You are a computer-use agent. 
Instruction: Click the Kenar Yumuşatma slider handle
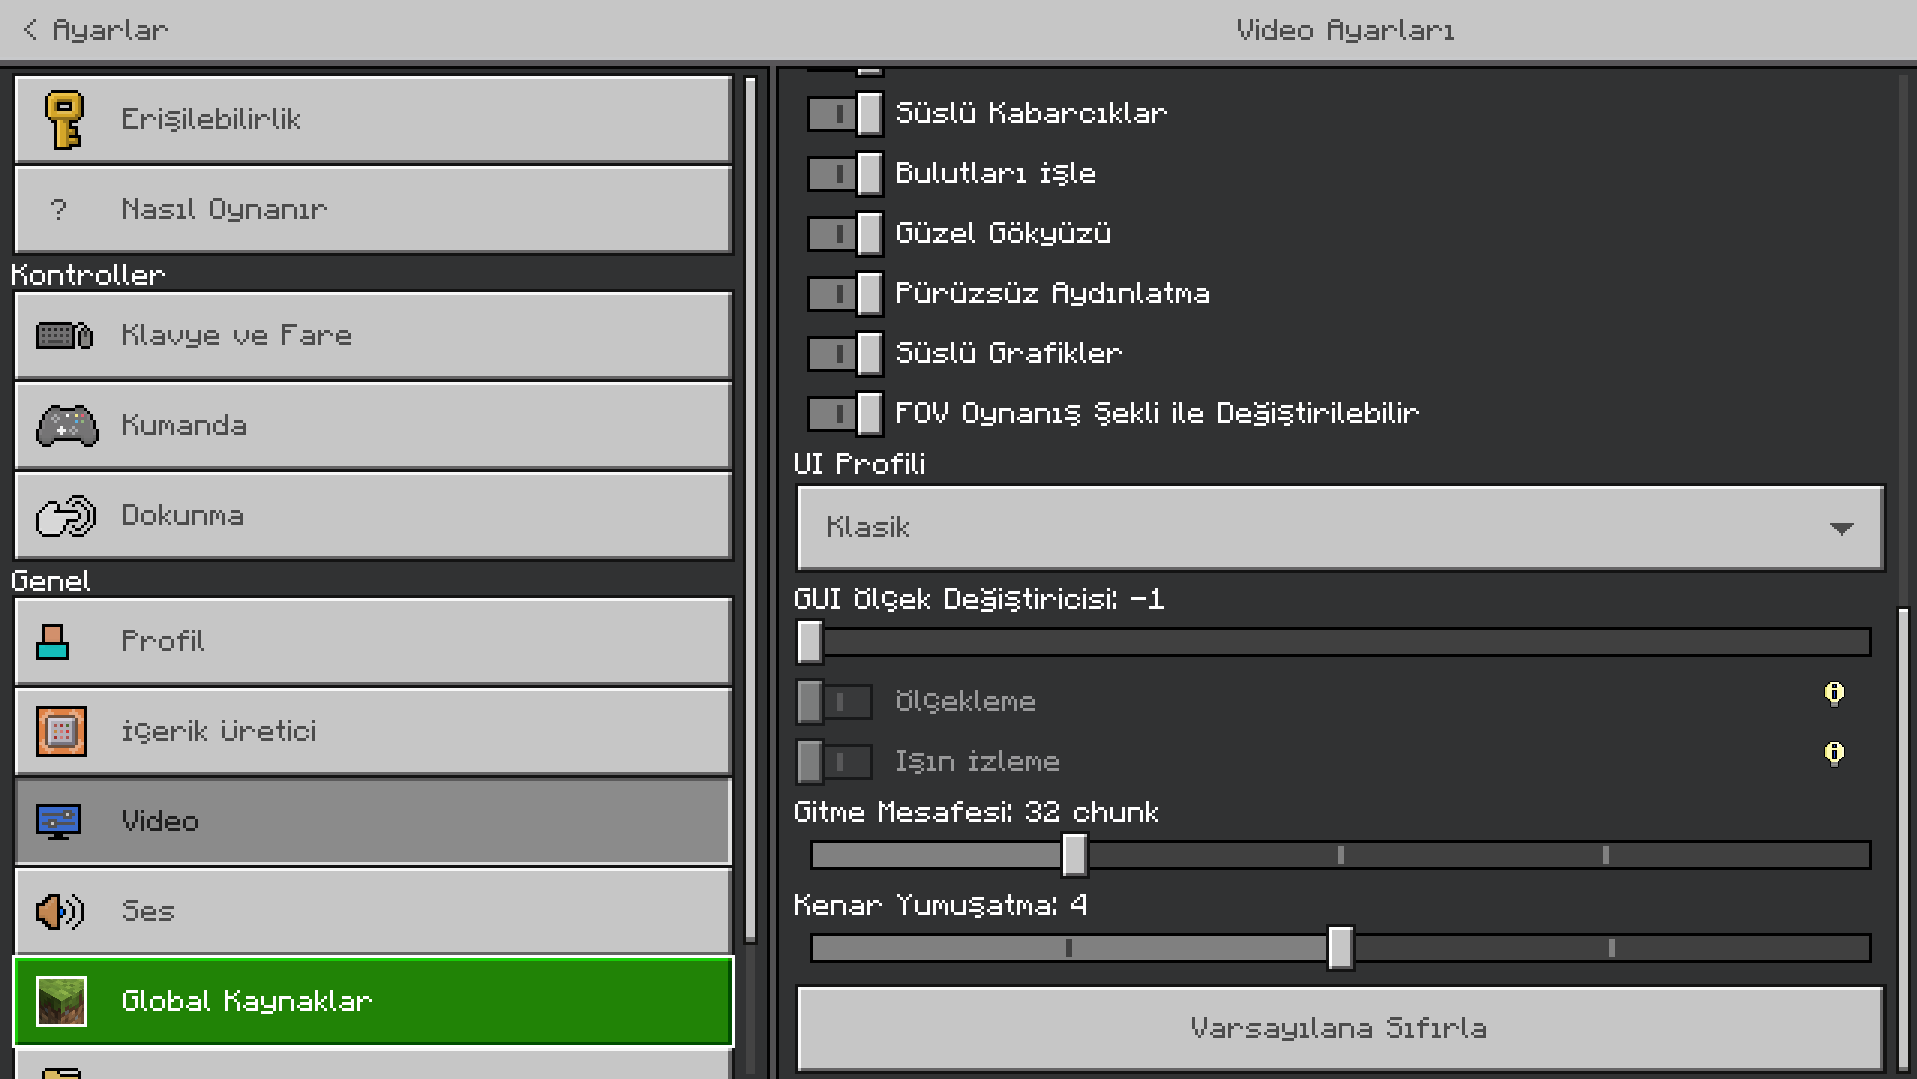pyautogui.click(x=1341, y=948)
